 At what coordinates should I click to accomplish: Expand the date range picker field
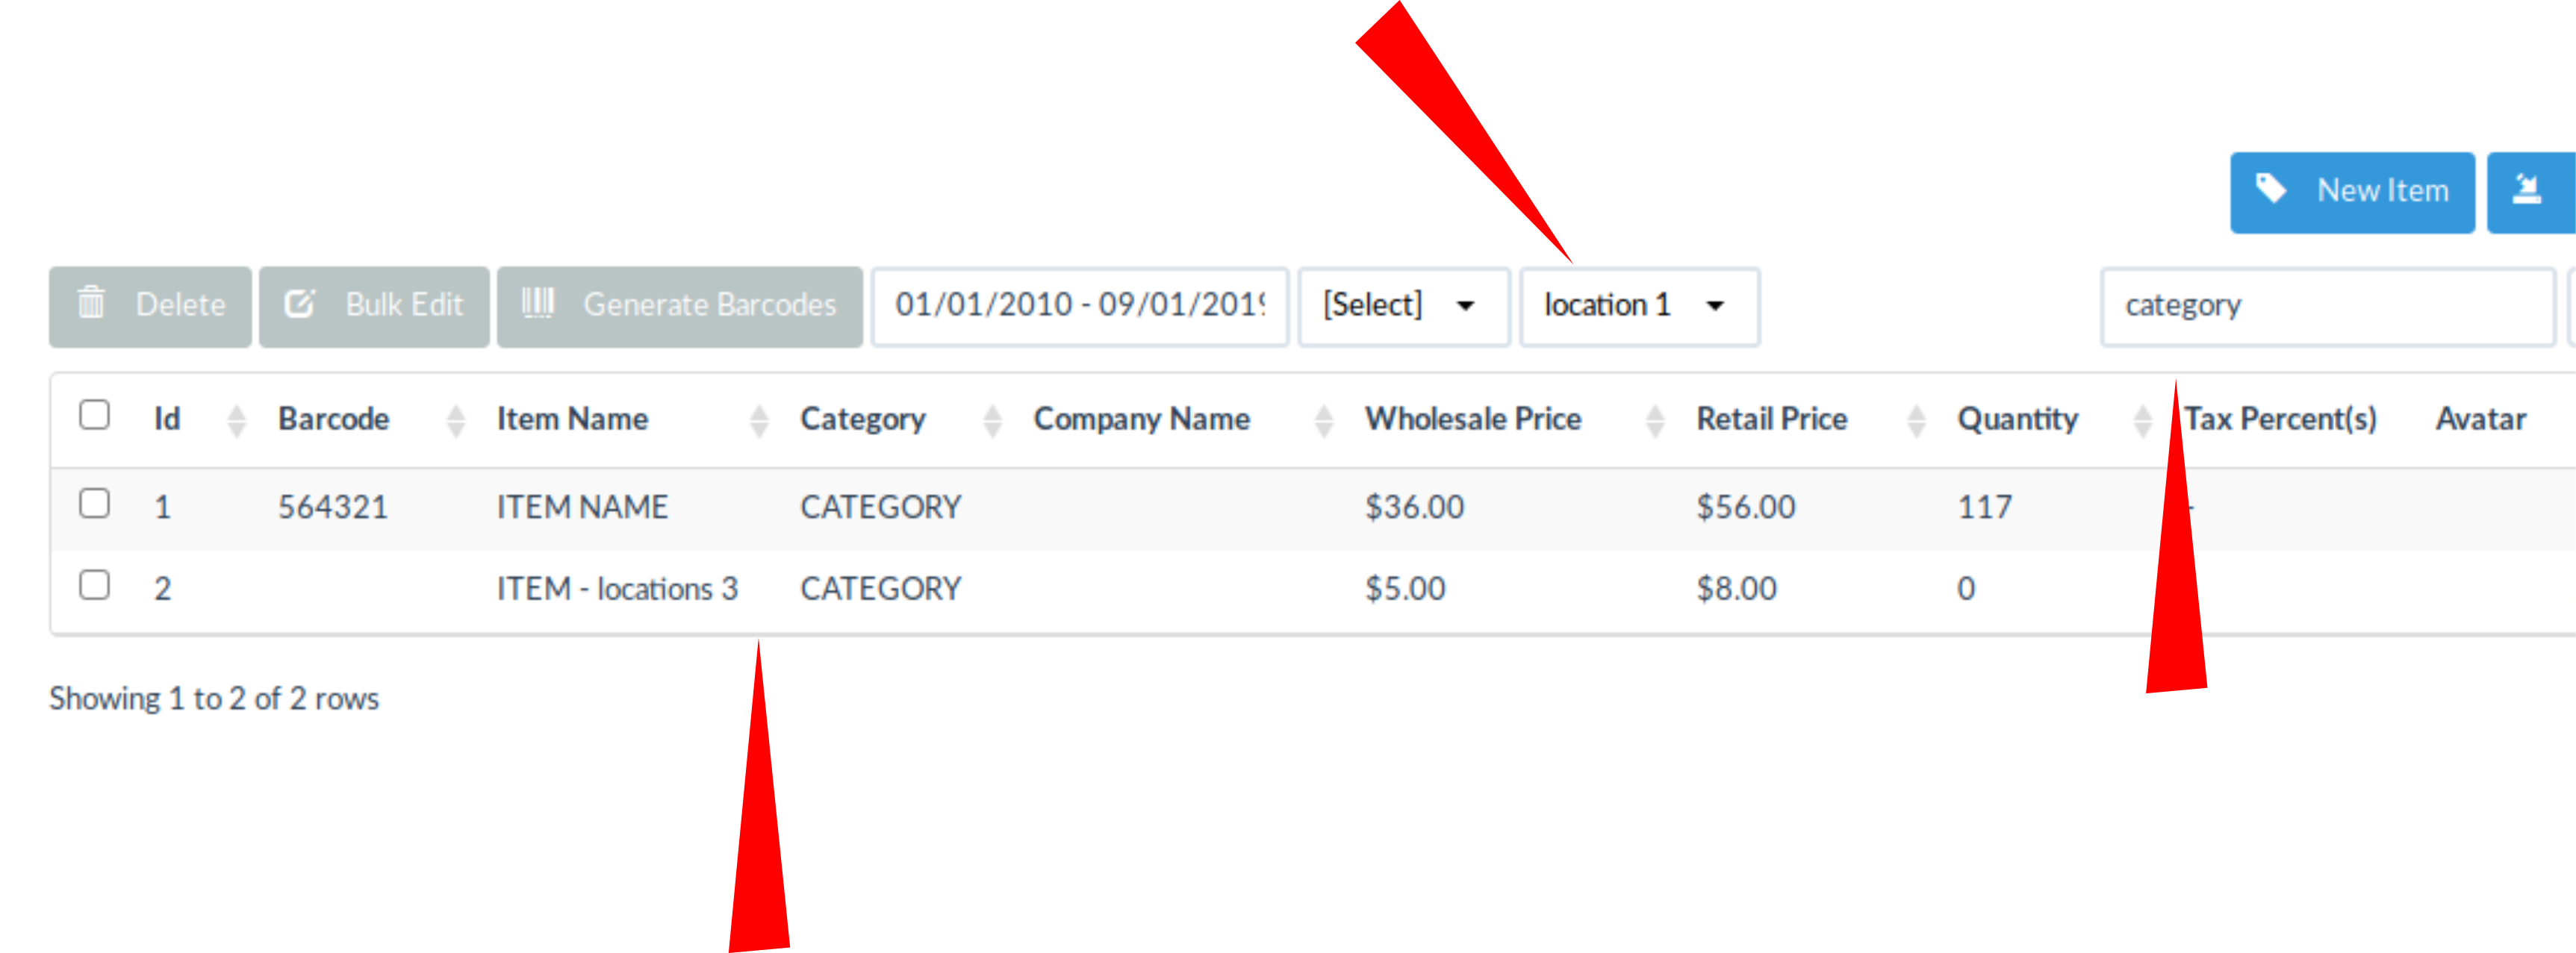[x=1079, y=306]
